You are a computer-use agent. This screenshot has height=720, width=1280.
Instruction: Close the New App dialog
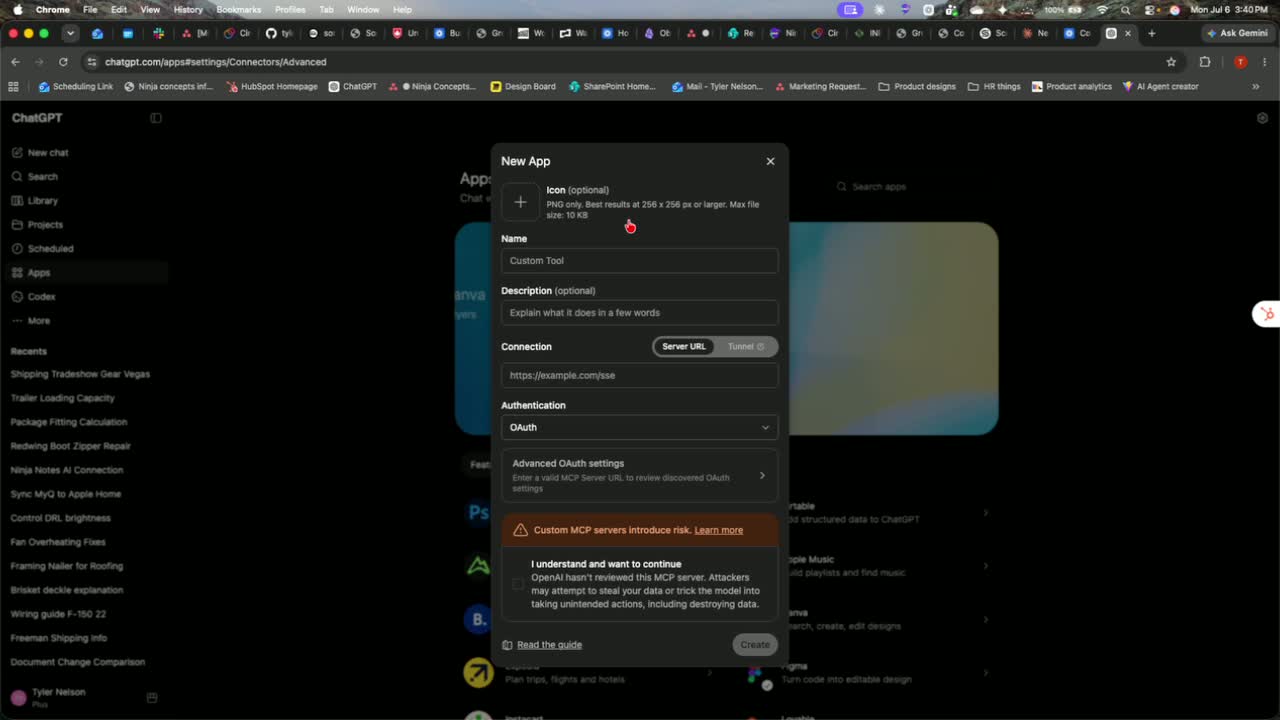(770, 161)
